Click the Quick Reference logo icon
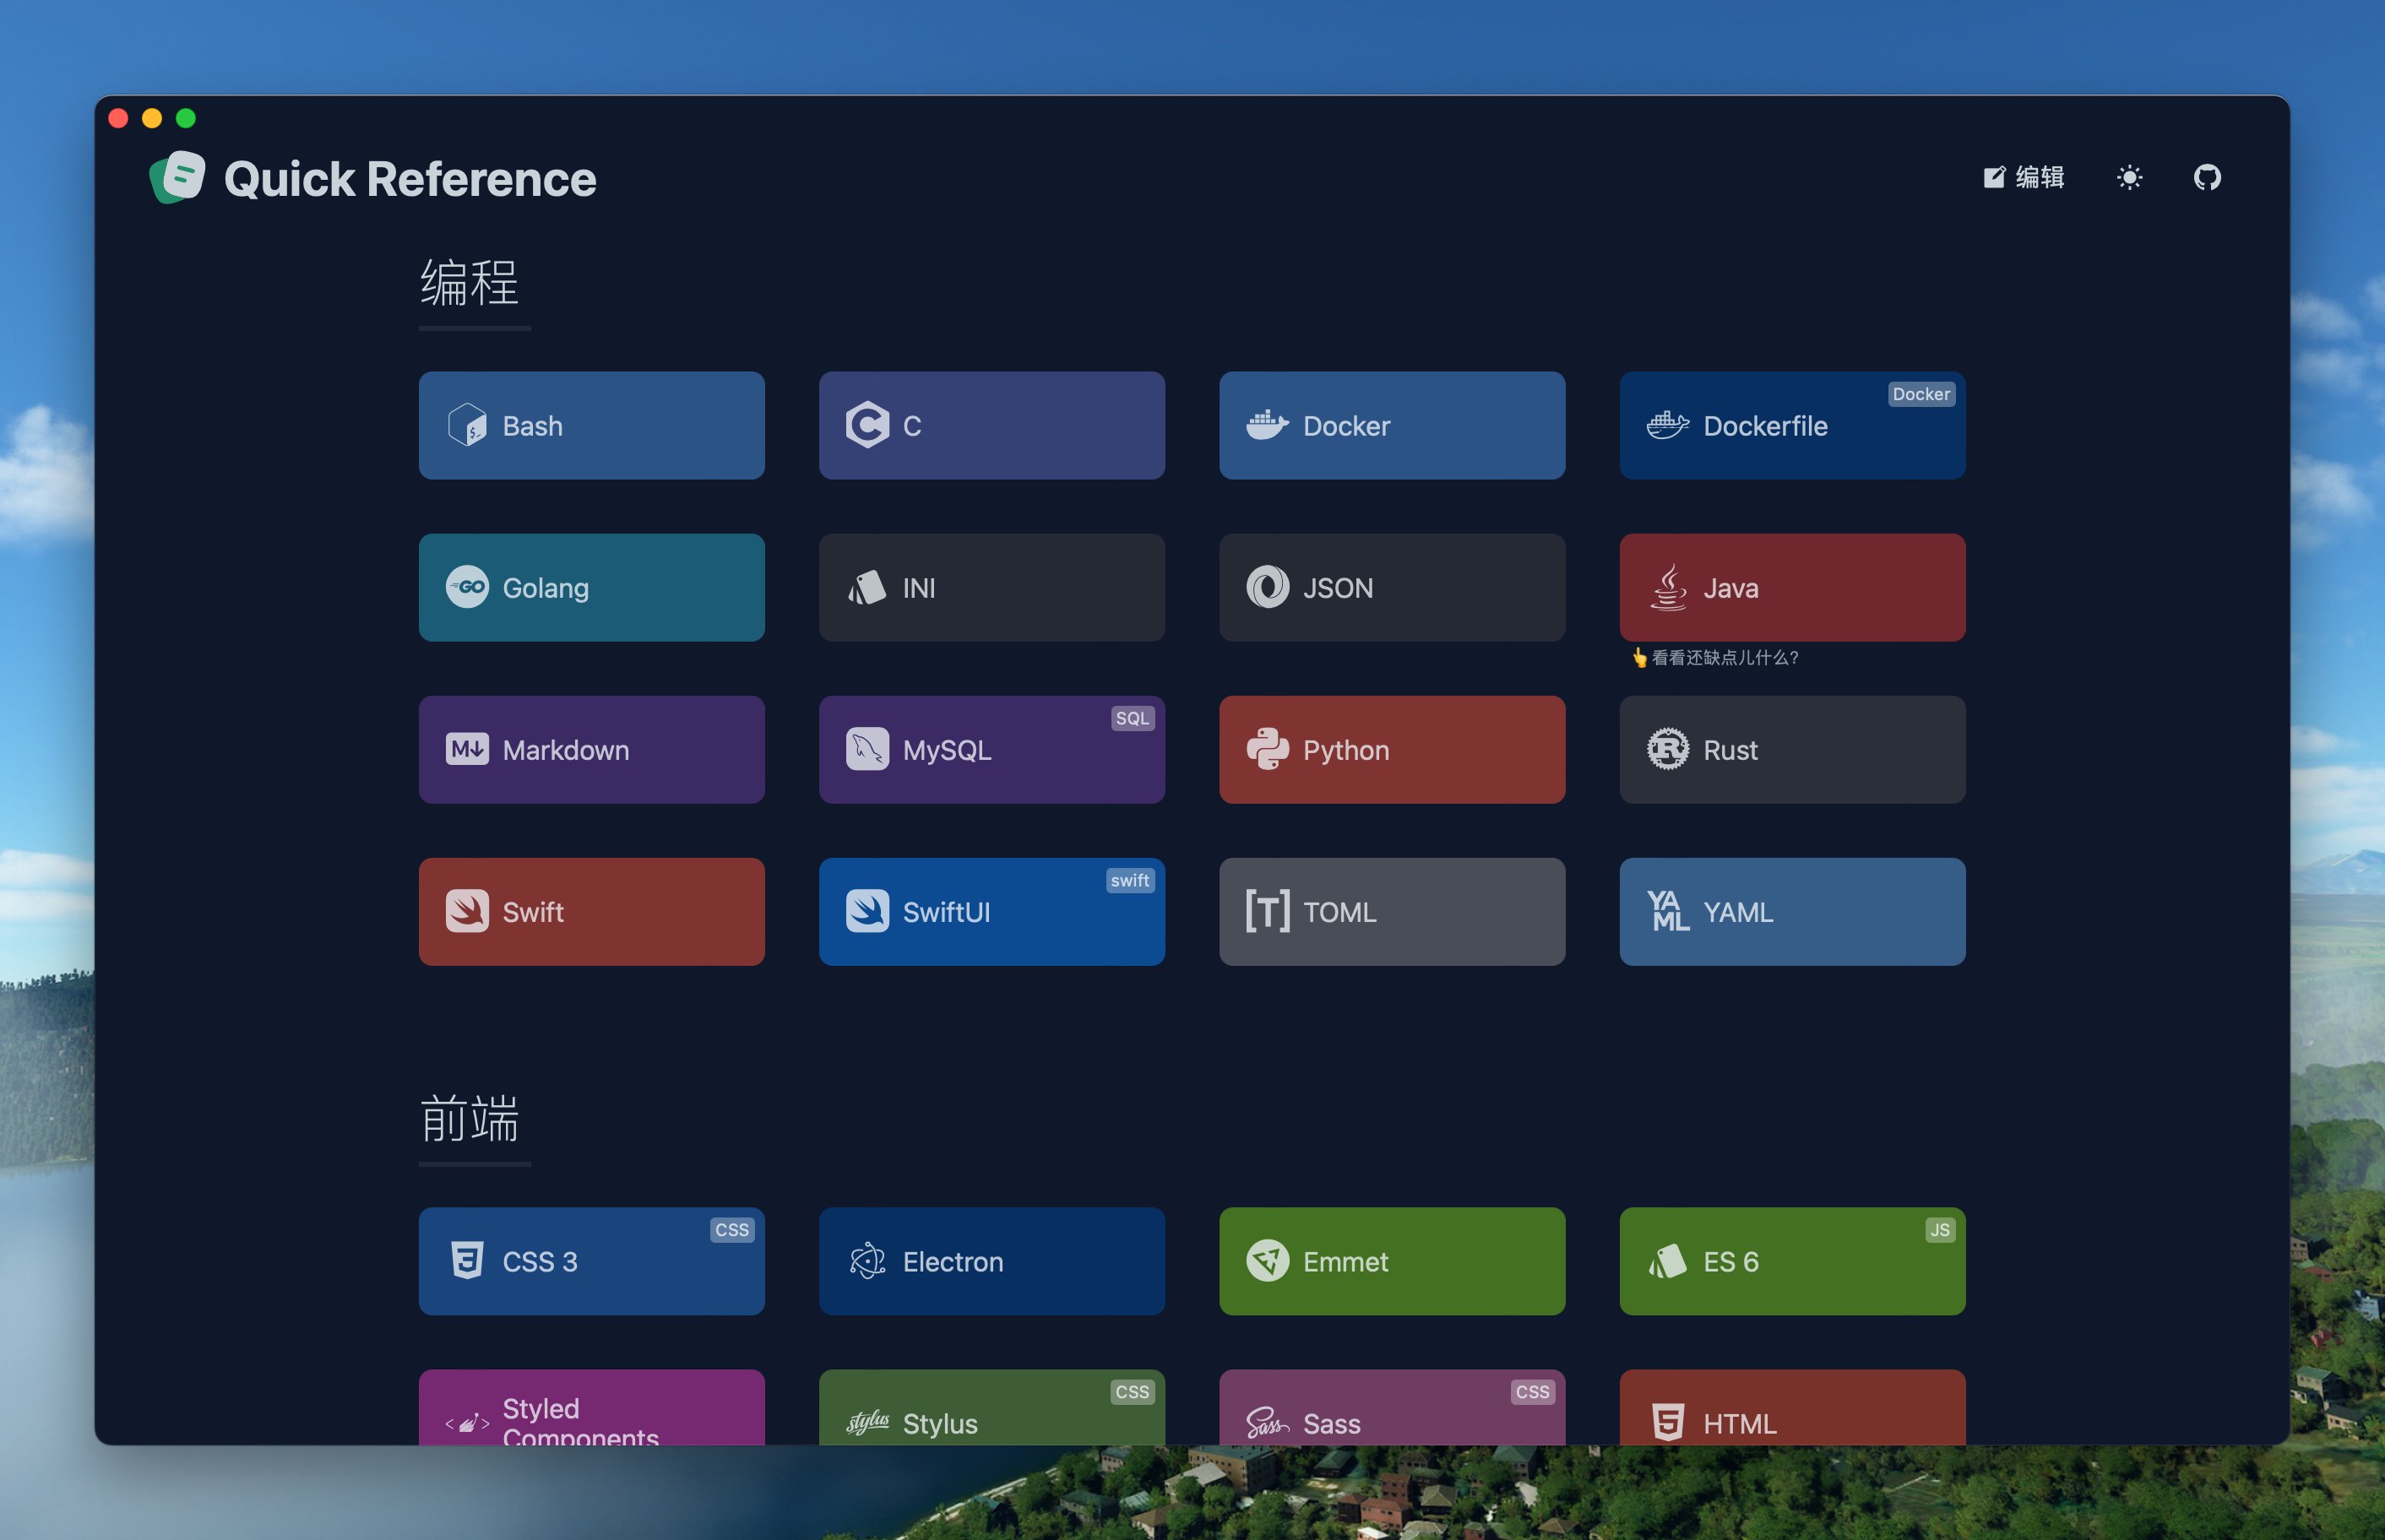This screenshot has height=1540, width=2385. point(177,177)
